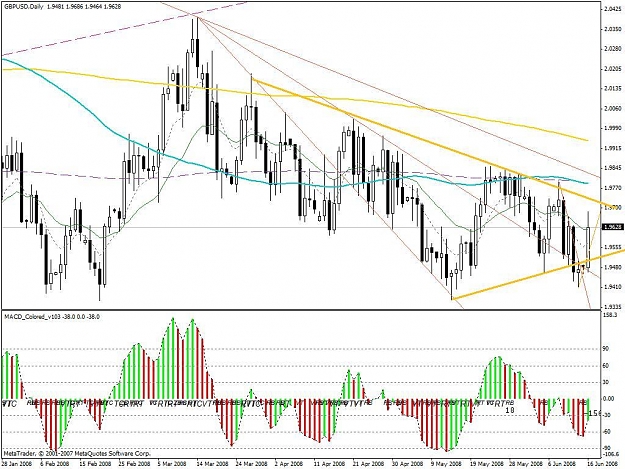Image resolution: width=625 pixels, height=469 pixels.
Task: Click the 1.9555 price axis label
Action: tap(612, 247)
